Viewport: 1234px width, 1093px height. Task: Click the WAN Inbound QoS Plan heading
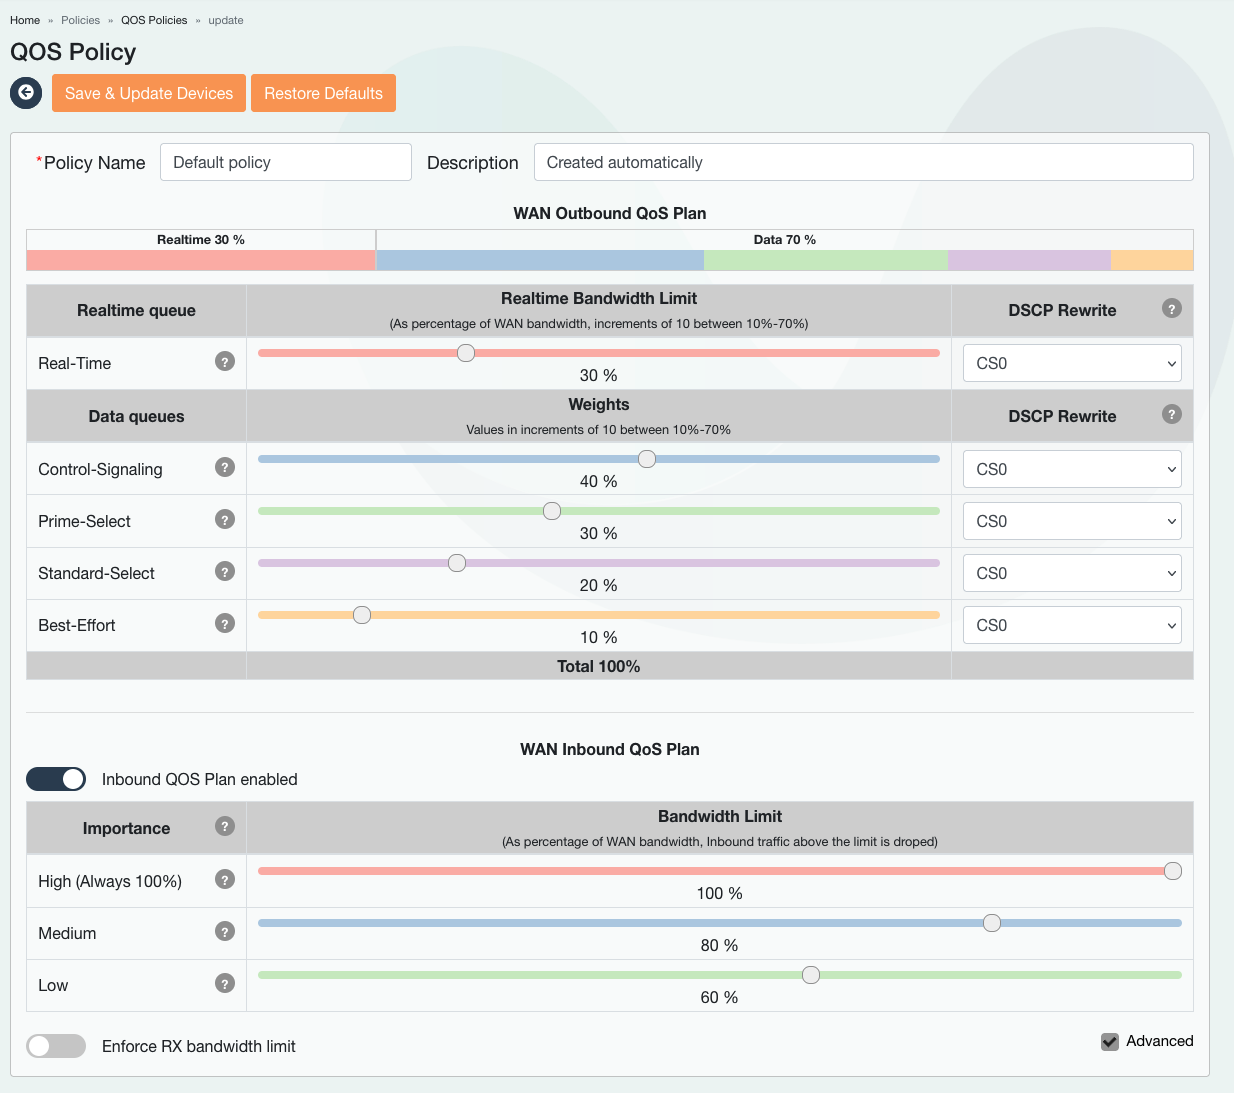click(x=610, y=749)
